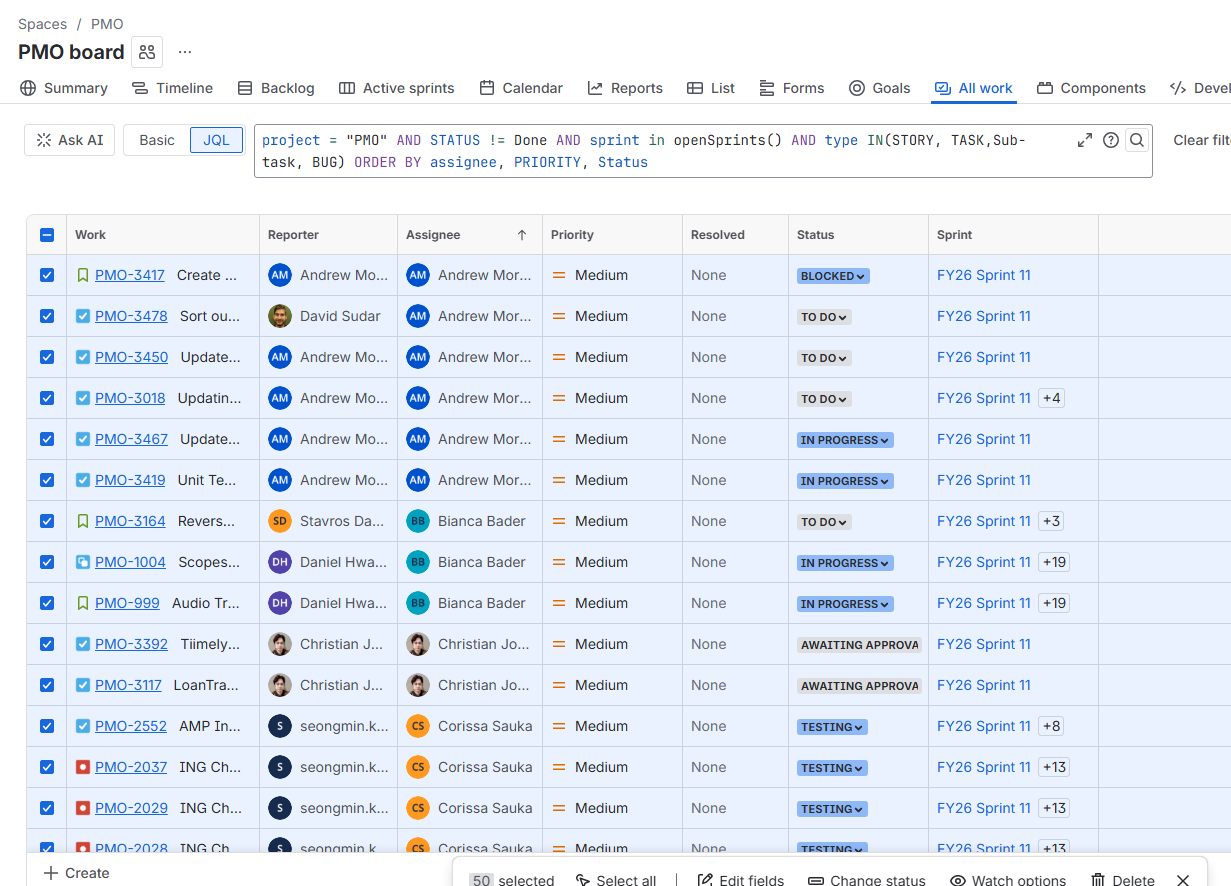Open issue link PMO-3450
1231x886 pixels.
point(131,357)
